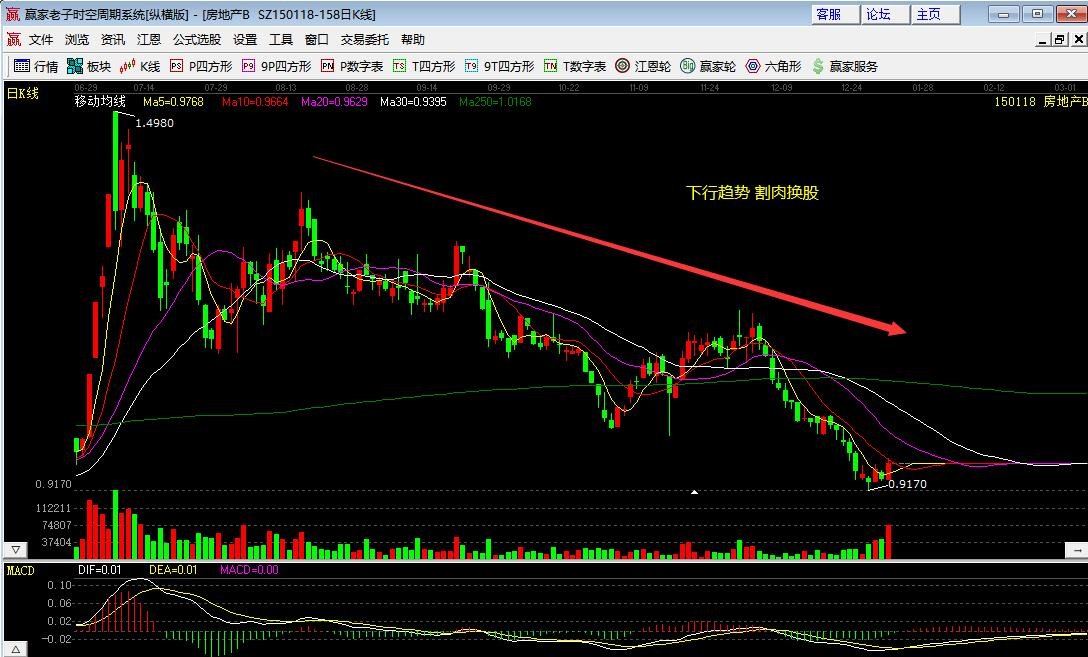Select the Ma20=0.9629 value
Image resolution: width=1088 pixels, height=657 pixels.
334,102
